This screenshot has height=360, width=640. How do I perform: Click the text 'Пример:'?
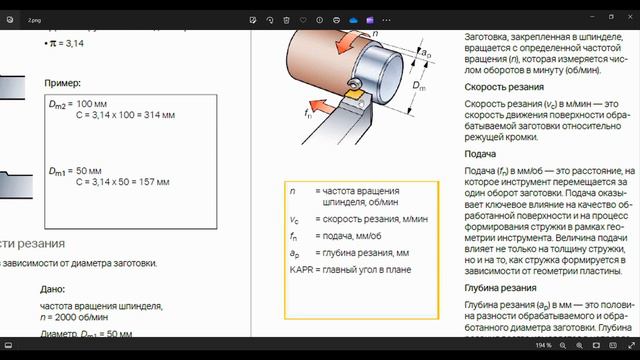click(62, 83)
